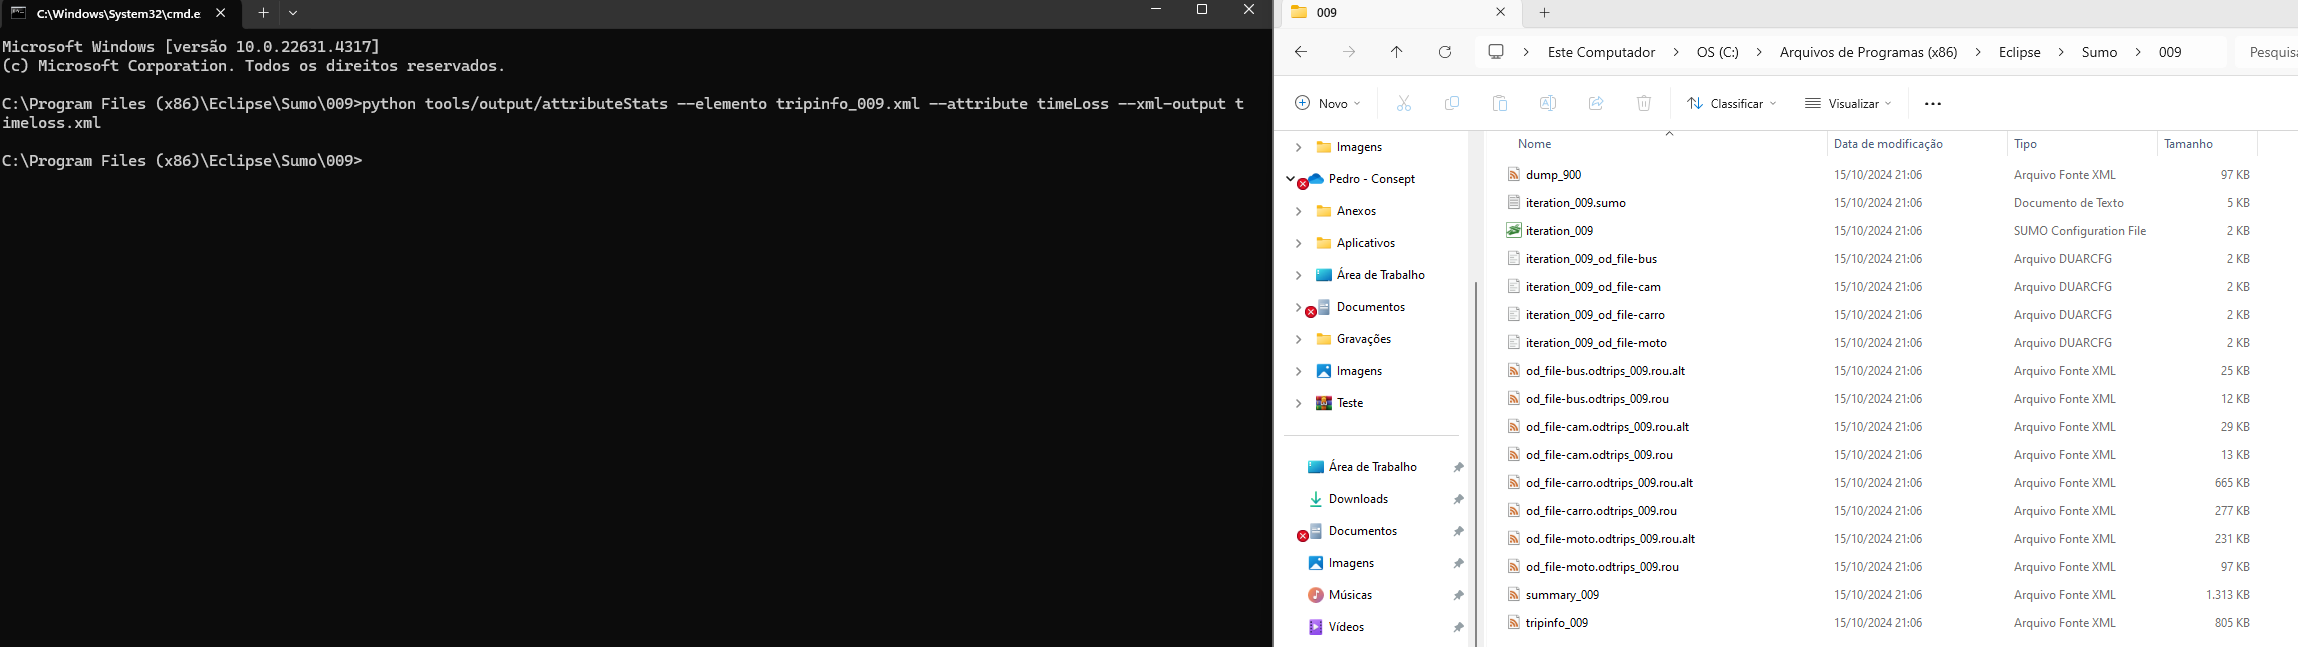2298x647 pixels.
Task: Click the Share icon in Explorer toolbar
Action: pyautogui.click(x=1595, y=103)
